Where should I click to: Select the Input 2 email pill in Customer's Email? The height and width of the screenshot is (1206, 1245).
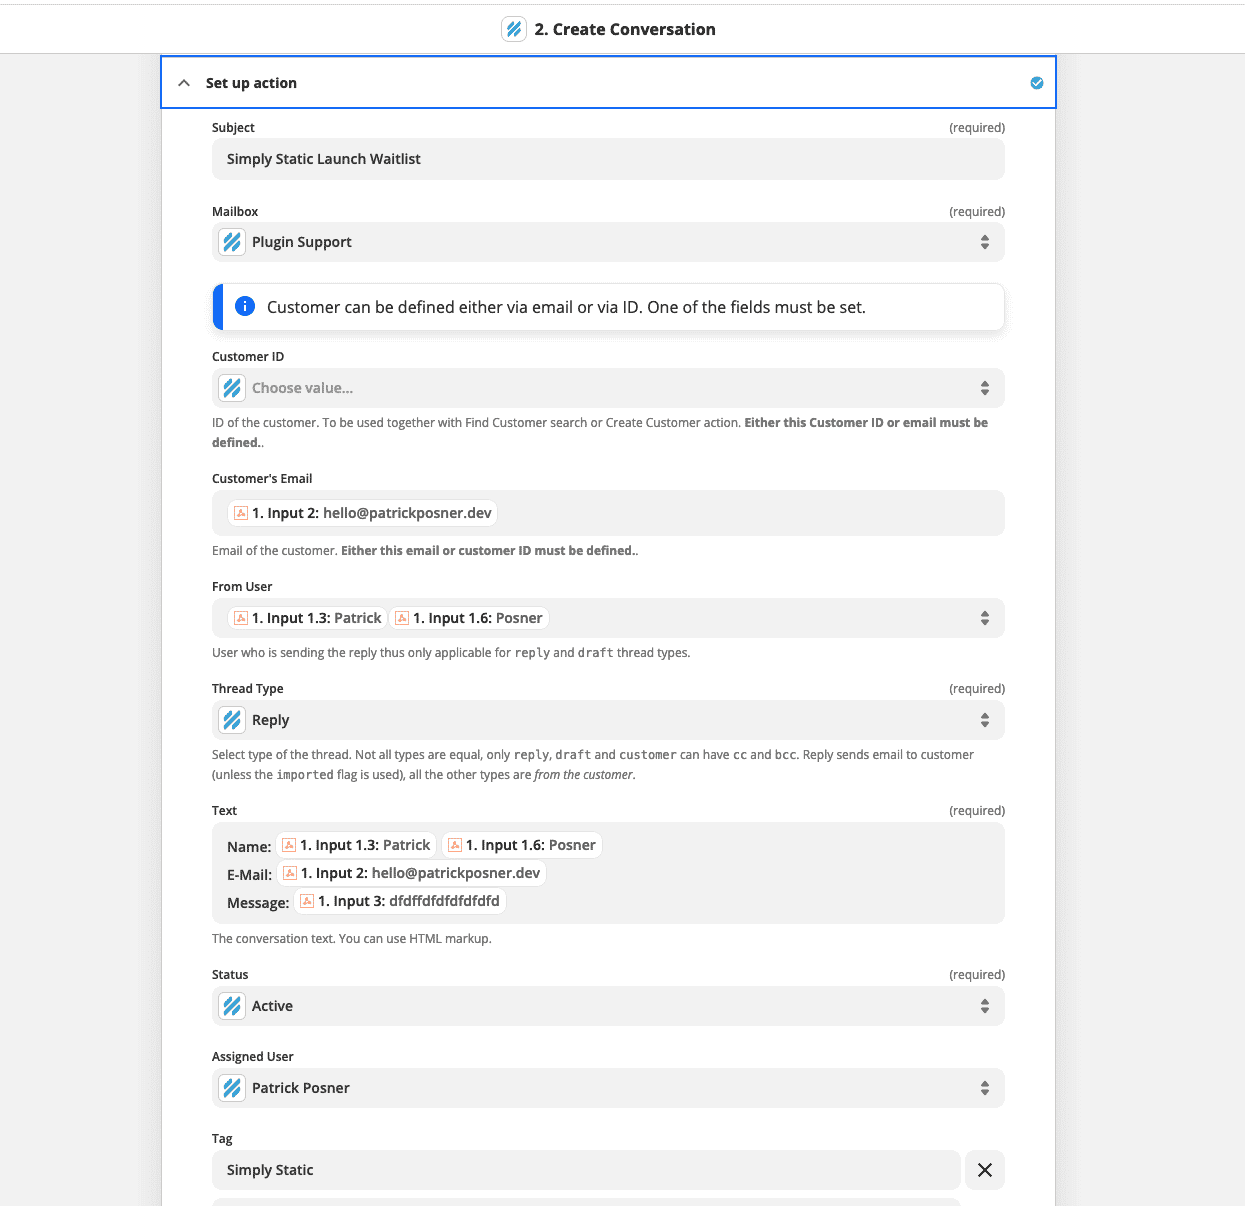[x=363, y=513]
